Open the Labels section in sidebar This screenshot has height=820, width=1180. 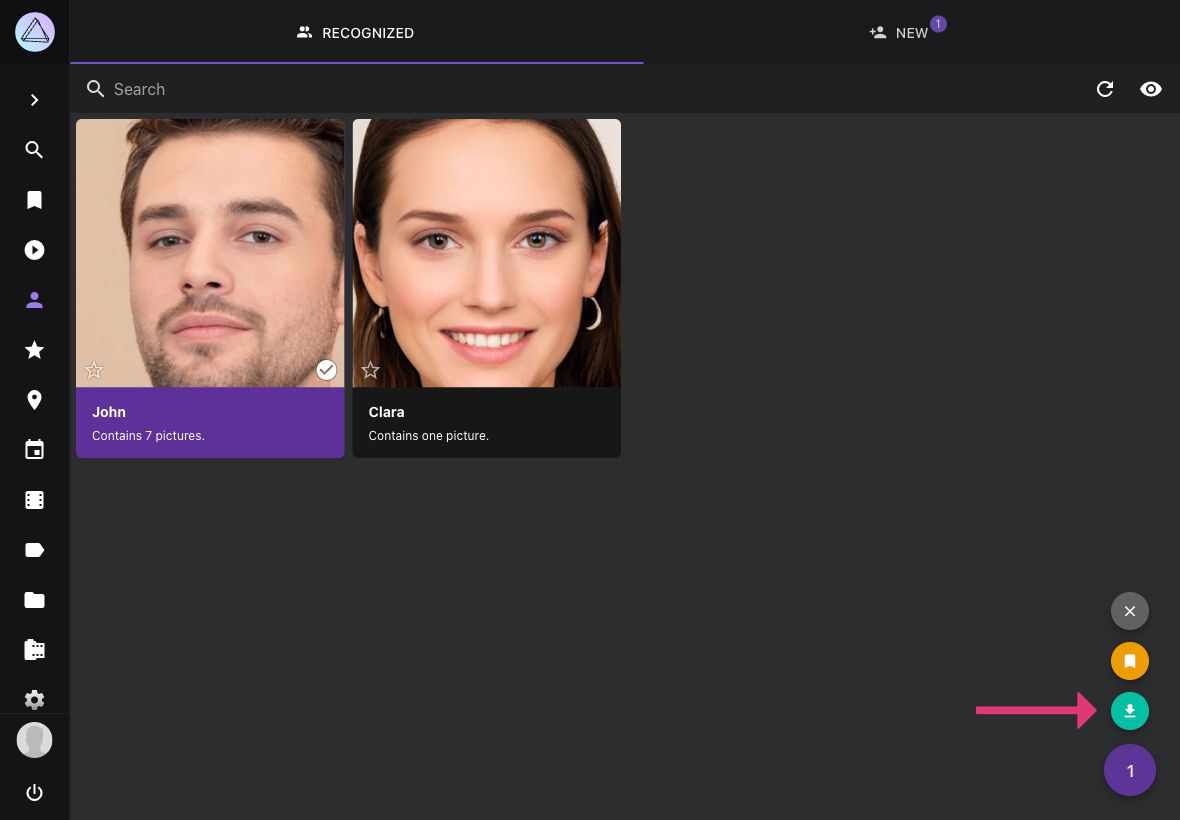coord(35,550)
